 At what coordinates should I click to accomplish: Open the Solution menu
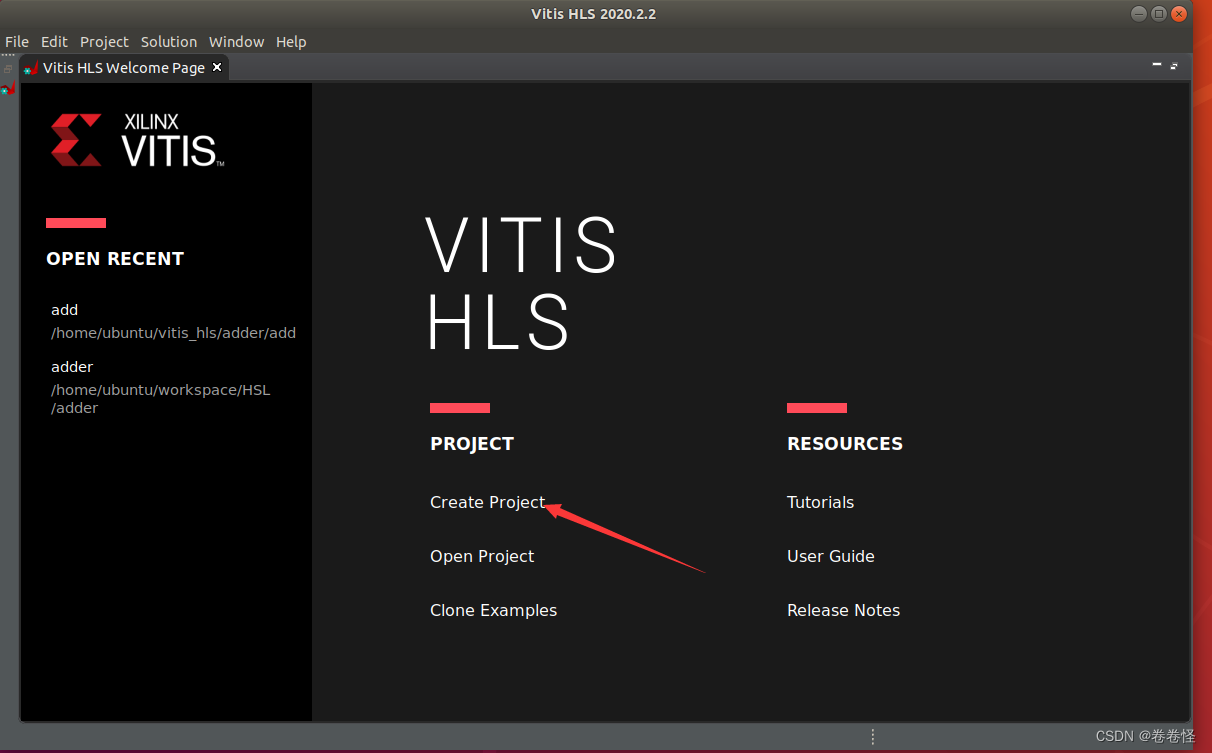click(168, 42)
